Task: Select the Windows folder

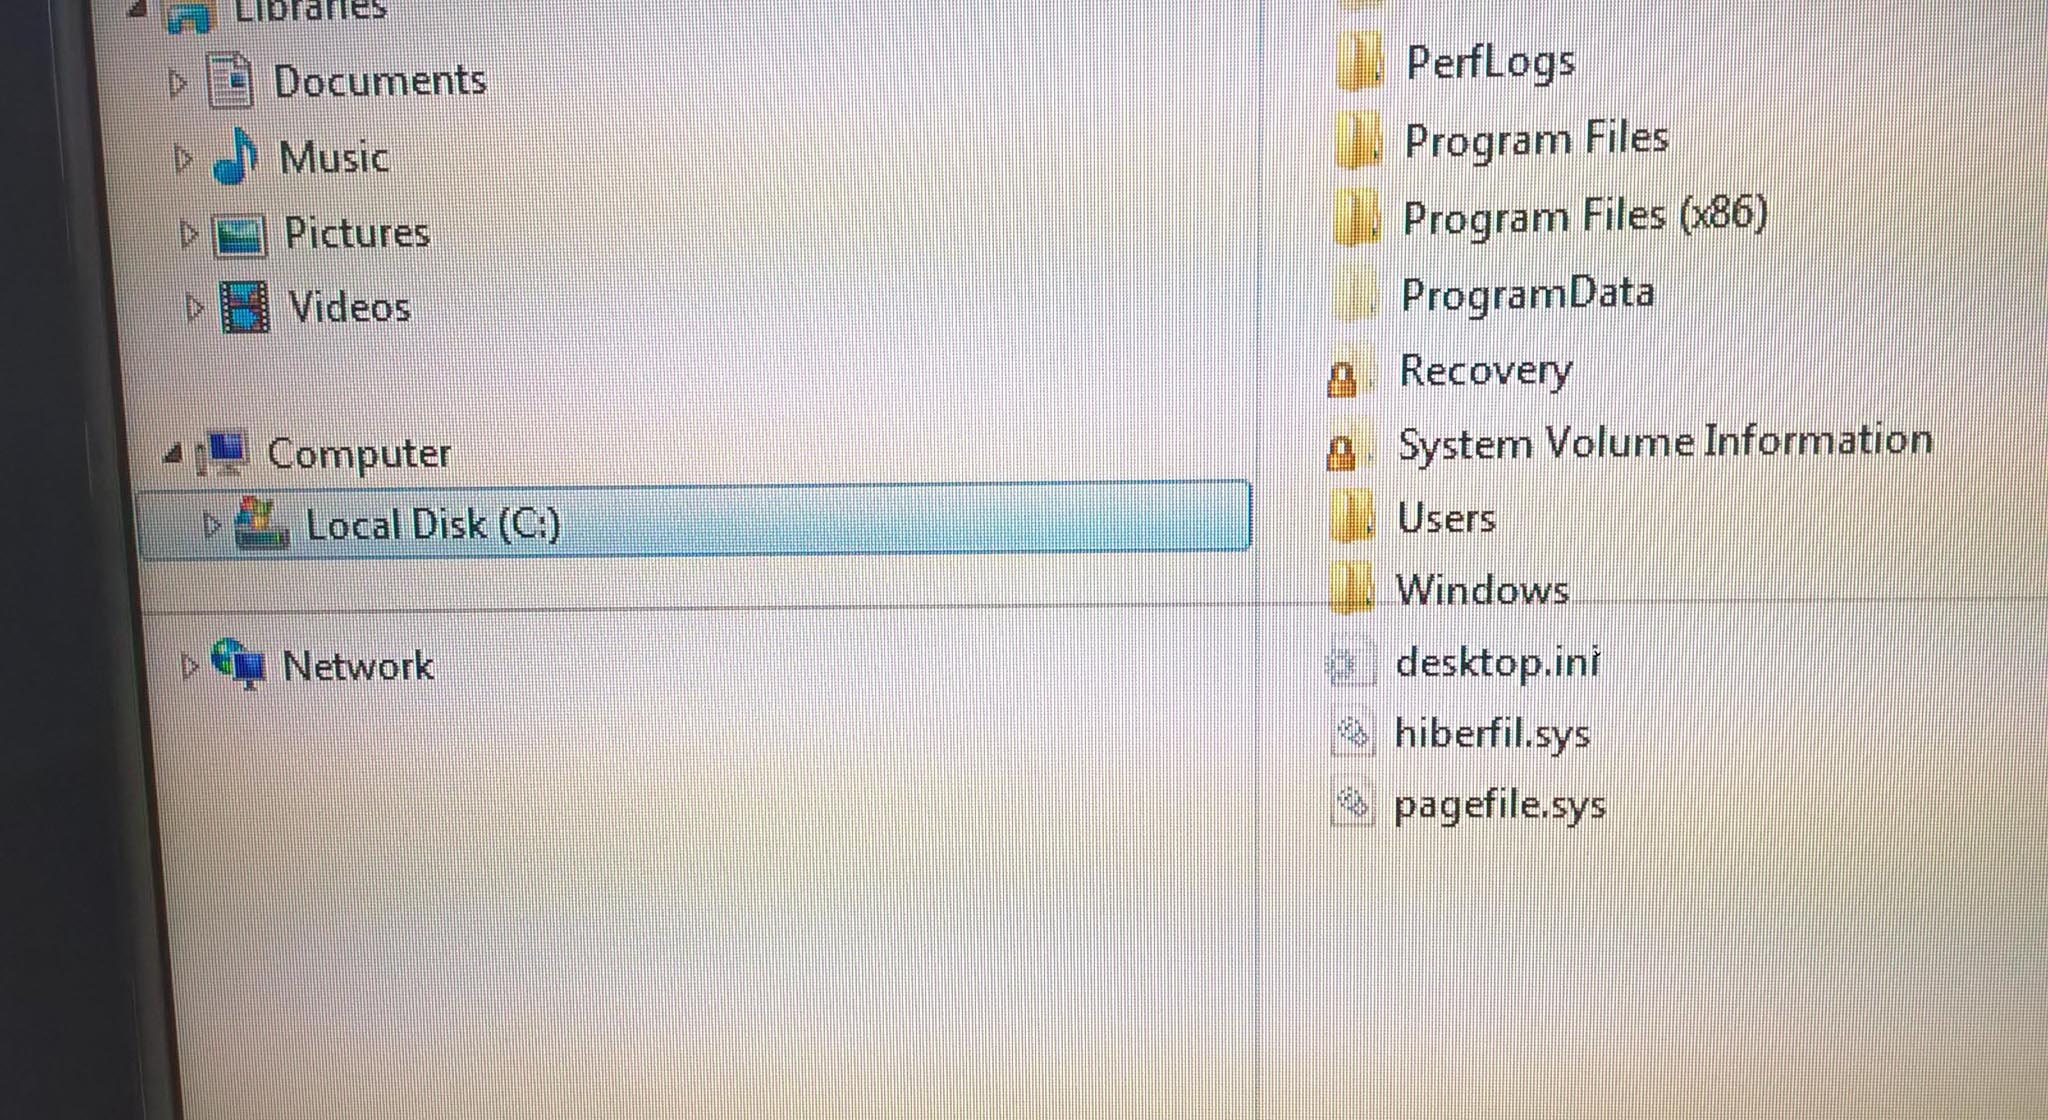Action: tap(1450, 590)
